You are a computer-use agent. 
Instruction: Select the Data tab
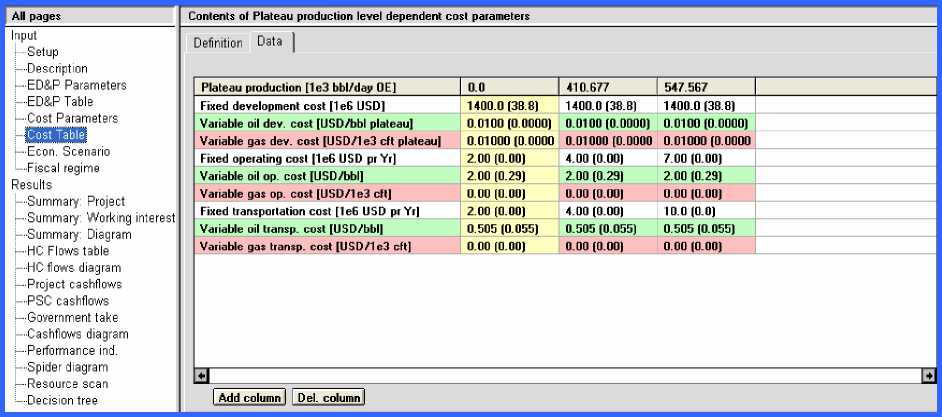269,42
